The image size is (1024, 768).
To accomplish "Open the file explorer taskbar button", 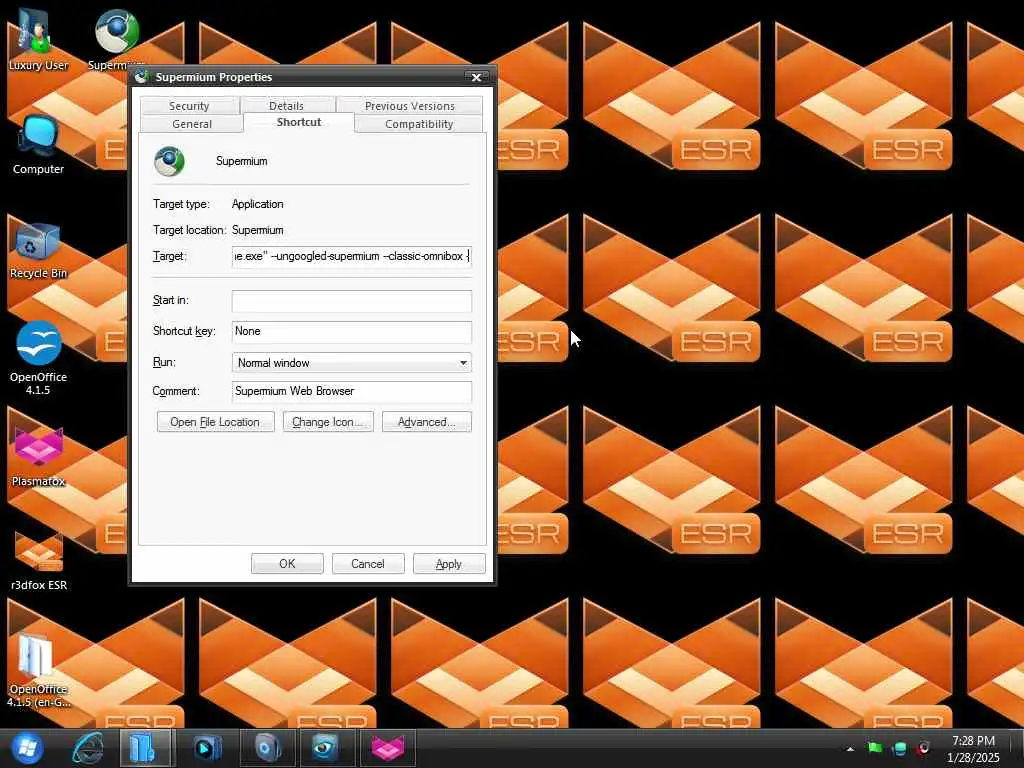I will click(146, 748).
